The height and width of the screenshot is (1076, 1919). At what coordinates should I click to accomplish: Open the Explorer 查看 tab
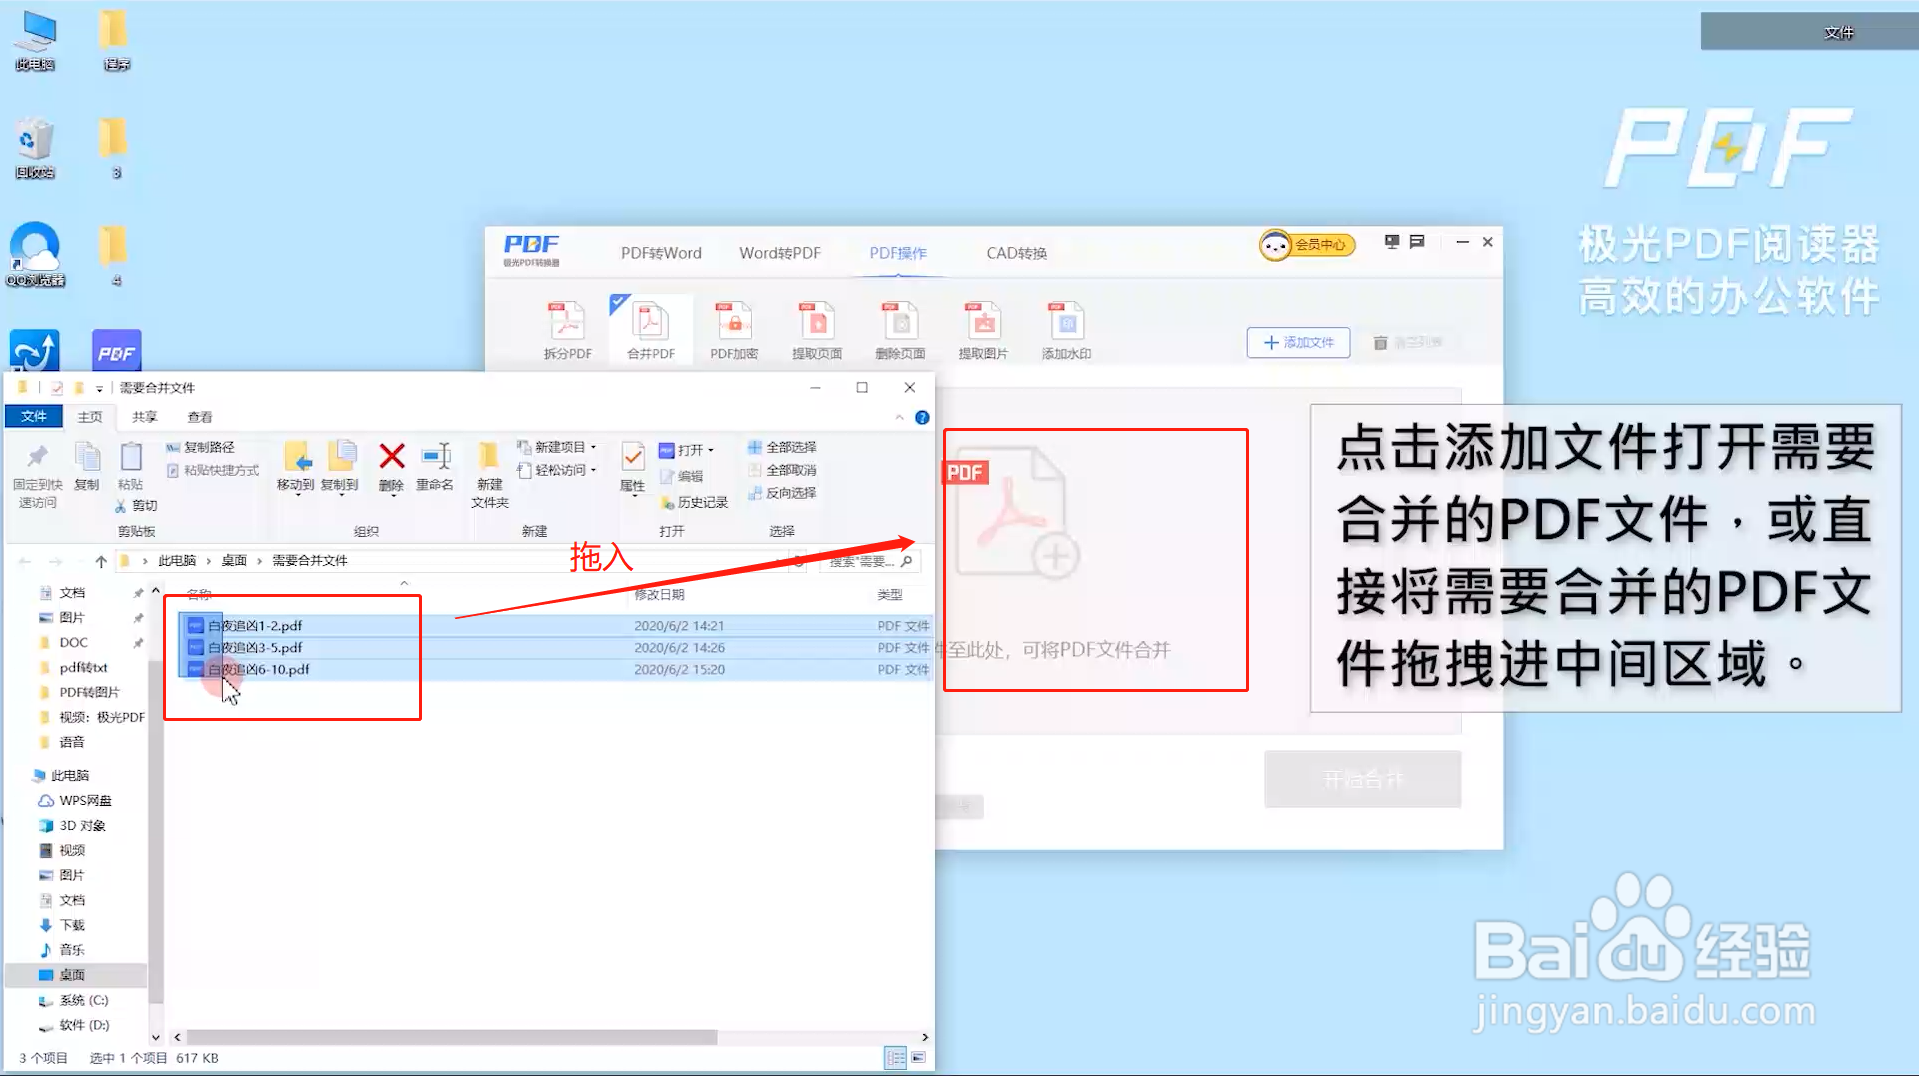pyautogui.click(x=200, y=417)
